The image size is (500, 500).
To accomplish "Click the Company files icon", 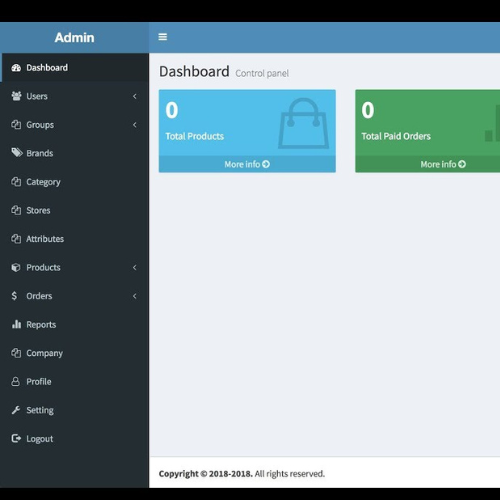I will click(16, 353).
